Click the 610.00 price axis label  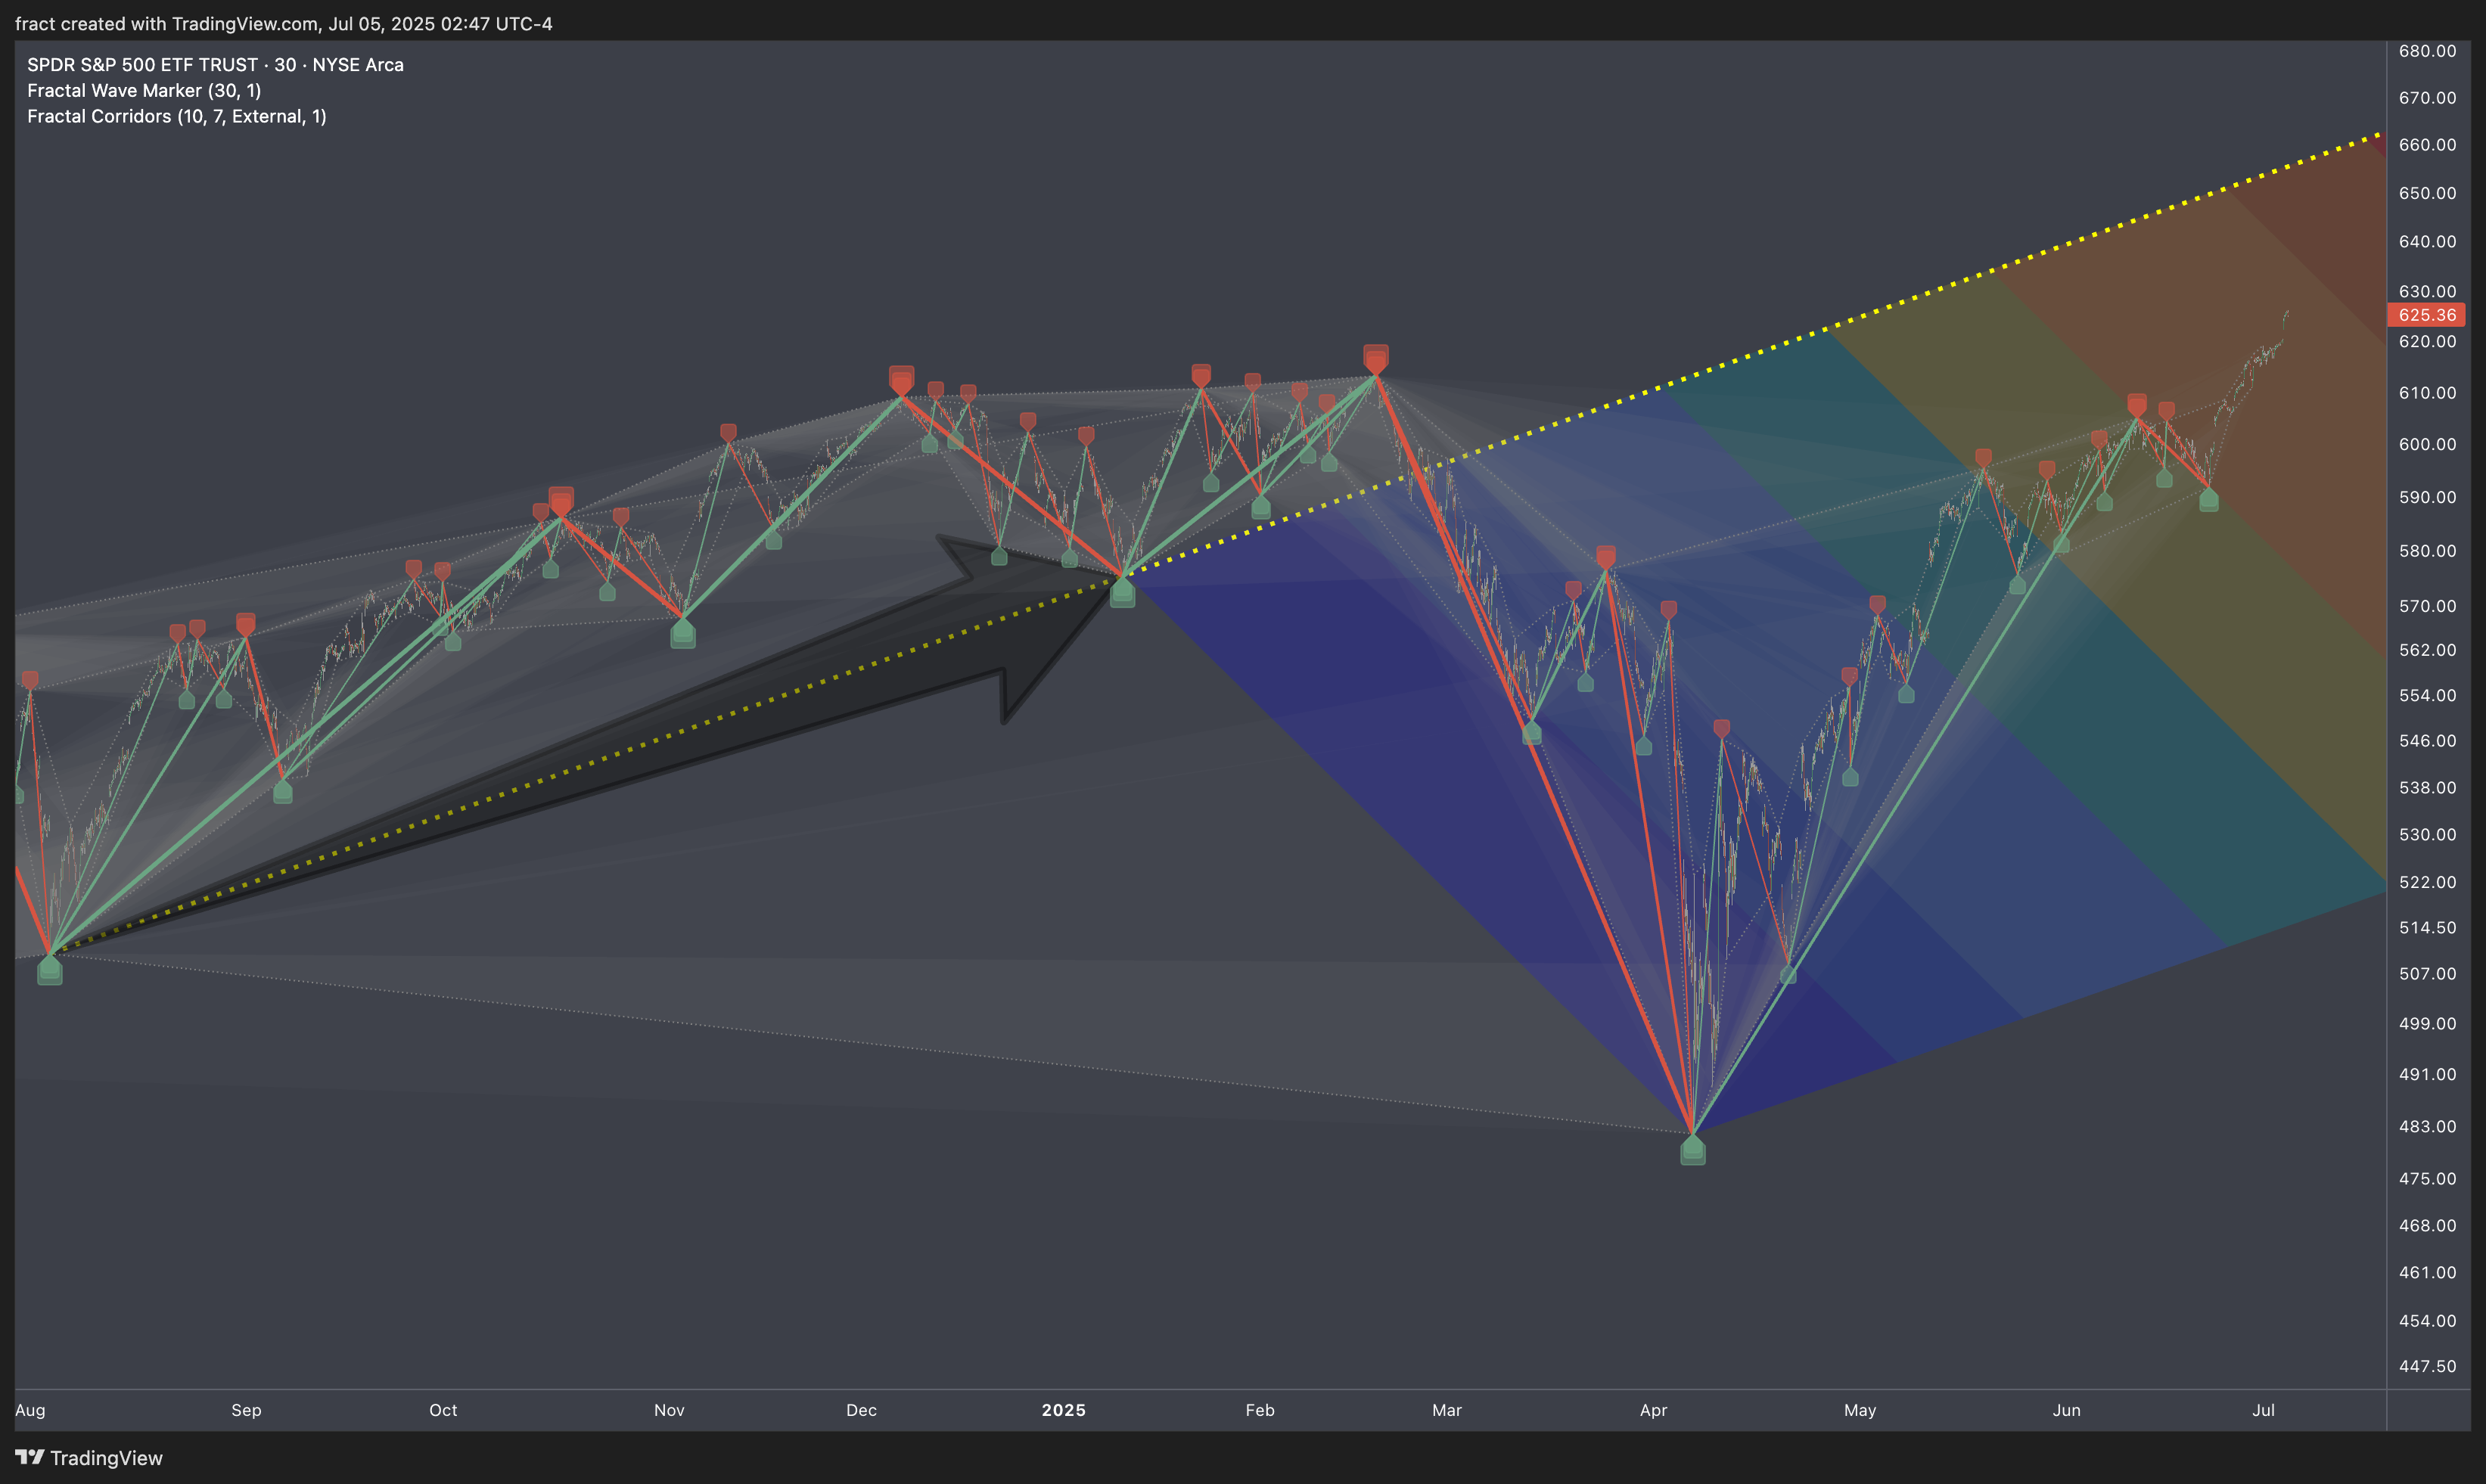(x=2427, y=393)
